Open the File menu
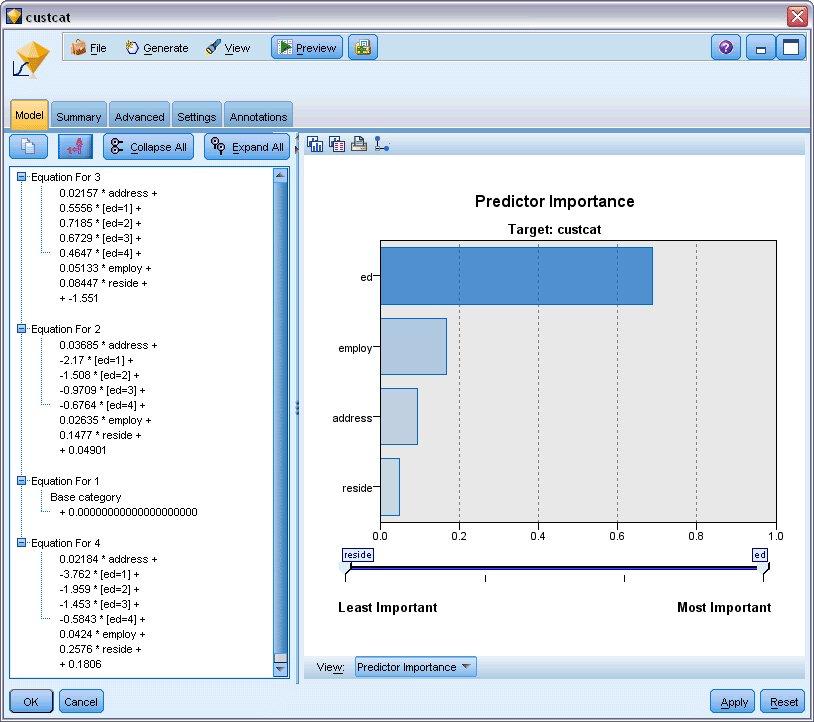 [x=88, y=48]
